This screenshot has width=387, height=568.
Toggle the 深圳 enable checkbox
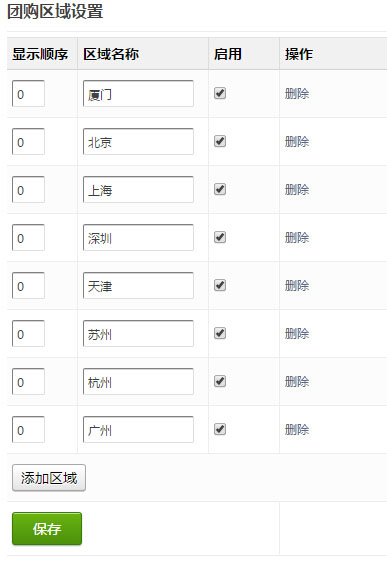click(x=220, y=237)
